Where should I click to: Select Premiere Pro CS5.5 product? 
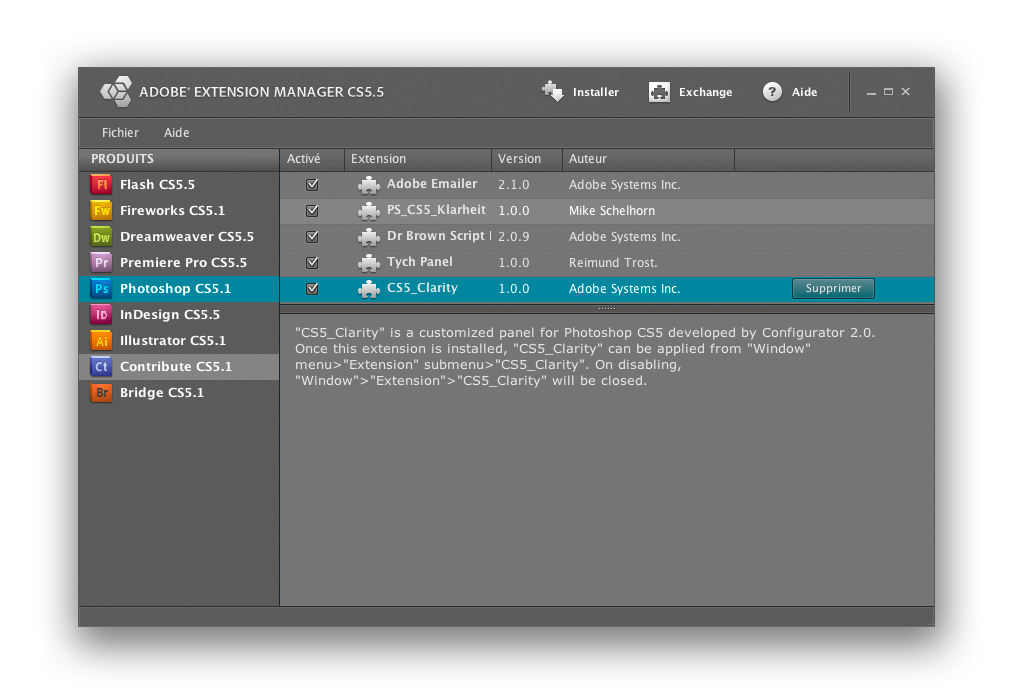click(179, 263)
